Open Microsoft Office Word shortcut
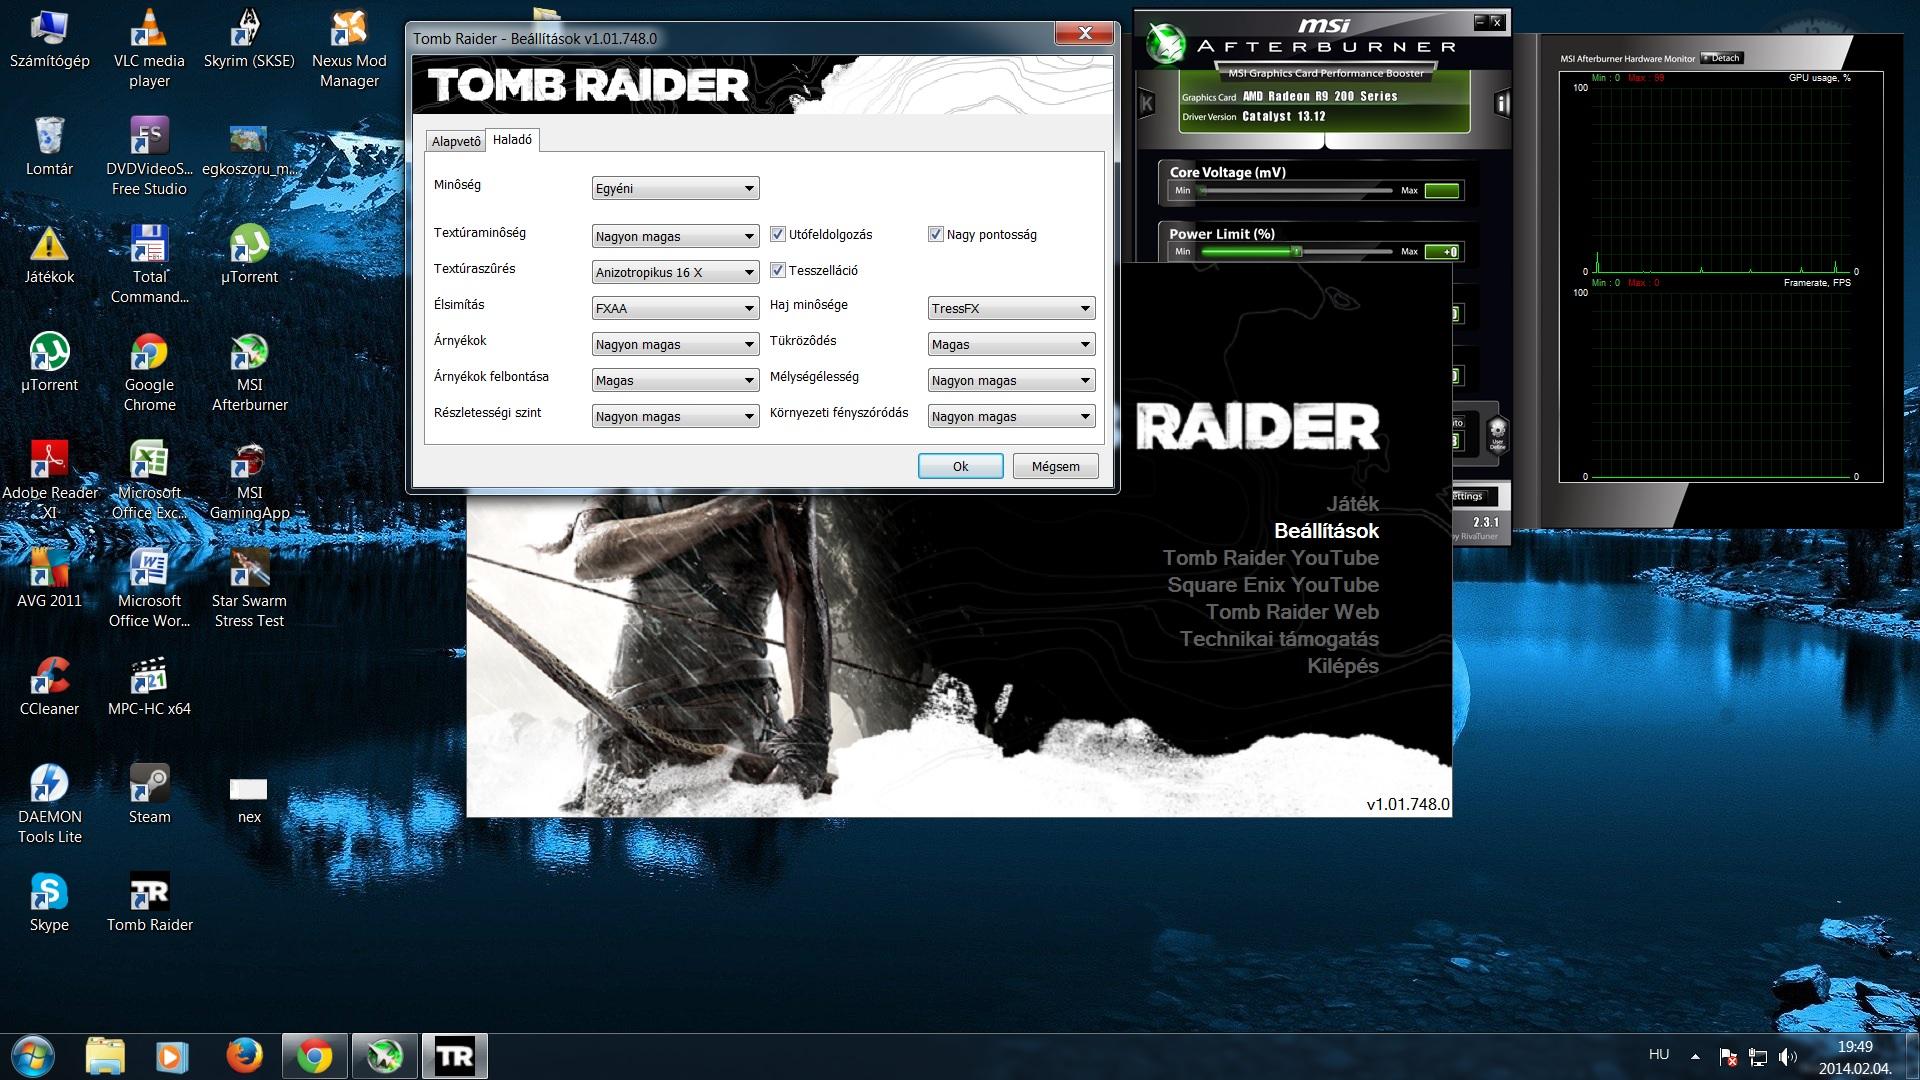Screen dimensions: 1920x1080 tap(149, 589)
